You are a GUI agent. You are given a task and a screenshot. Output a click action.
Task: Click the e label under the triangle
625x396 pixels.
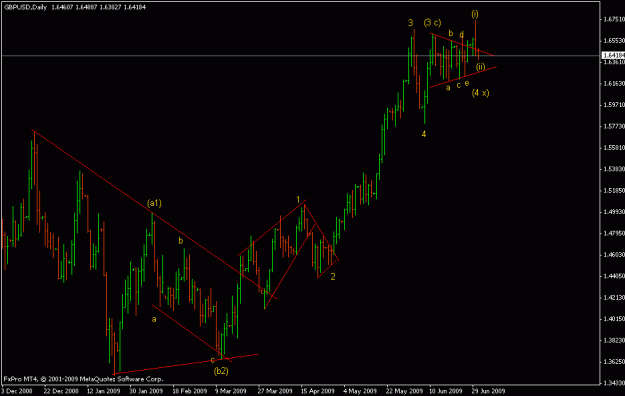point(467,83)
